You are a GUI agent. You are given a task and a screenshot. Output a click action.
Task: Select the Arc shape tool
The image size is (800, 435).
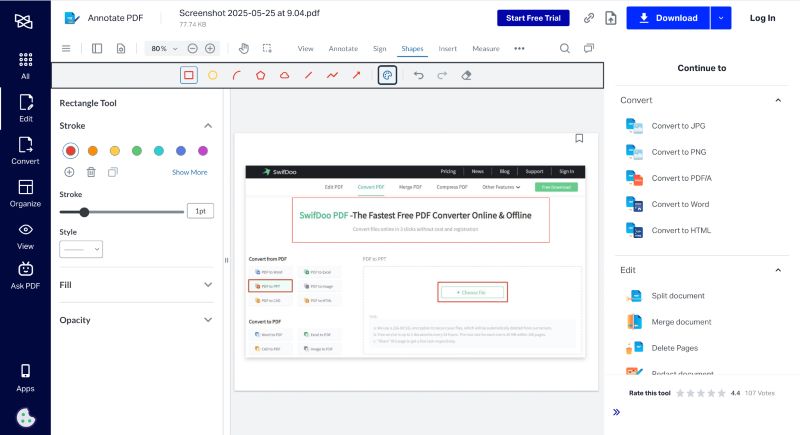tap(236, 75)
